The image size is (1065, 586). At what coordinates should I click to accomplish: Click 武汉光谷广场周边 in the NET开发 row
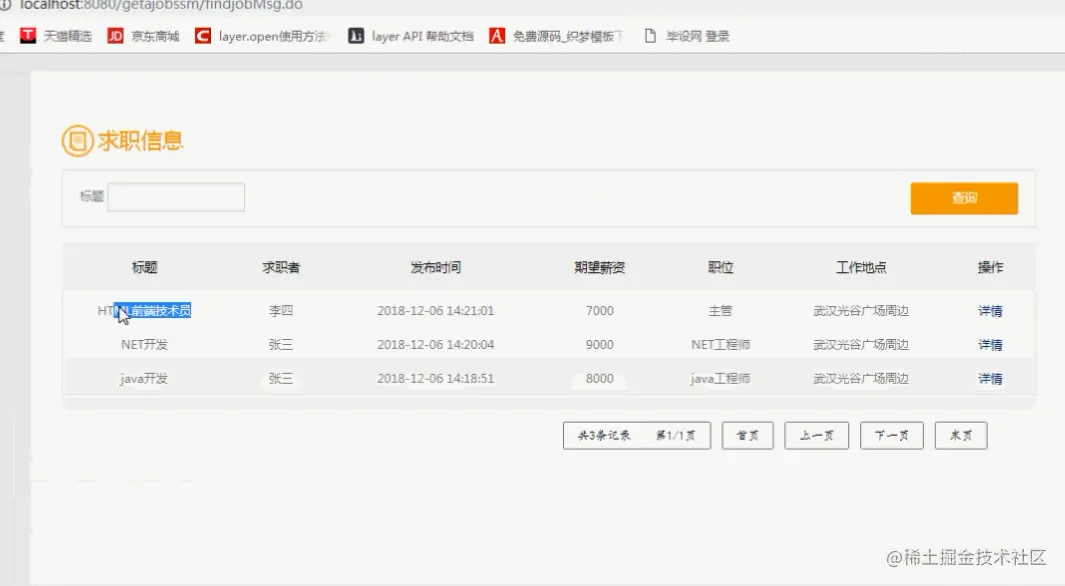(861, 345)
